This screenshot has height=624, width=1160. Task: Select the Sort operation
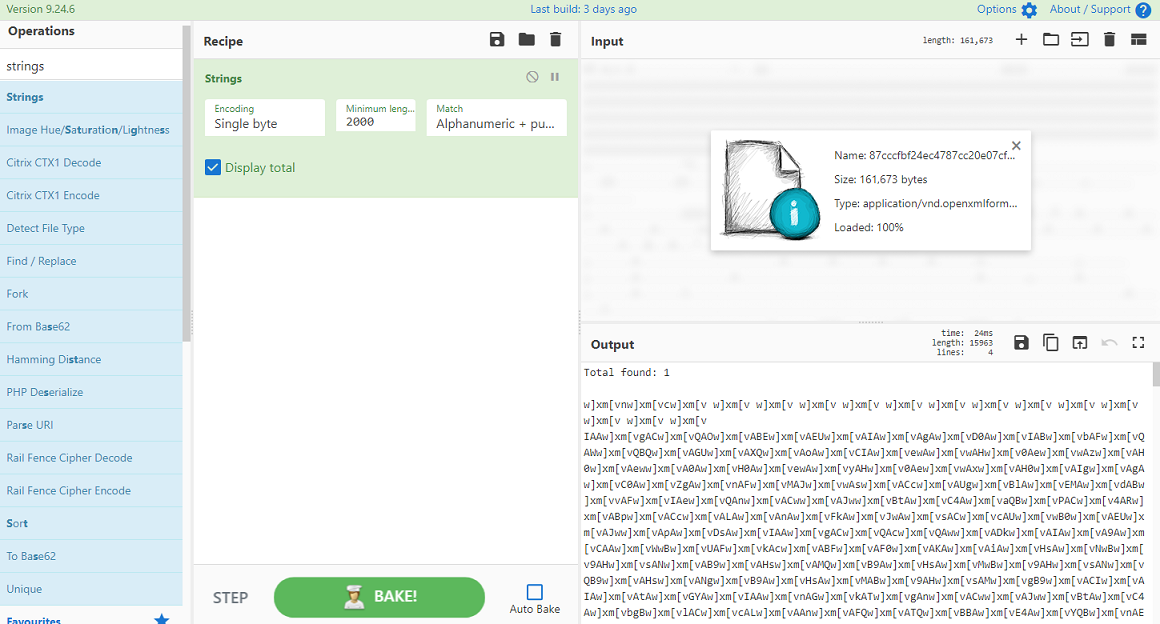91,523
